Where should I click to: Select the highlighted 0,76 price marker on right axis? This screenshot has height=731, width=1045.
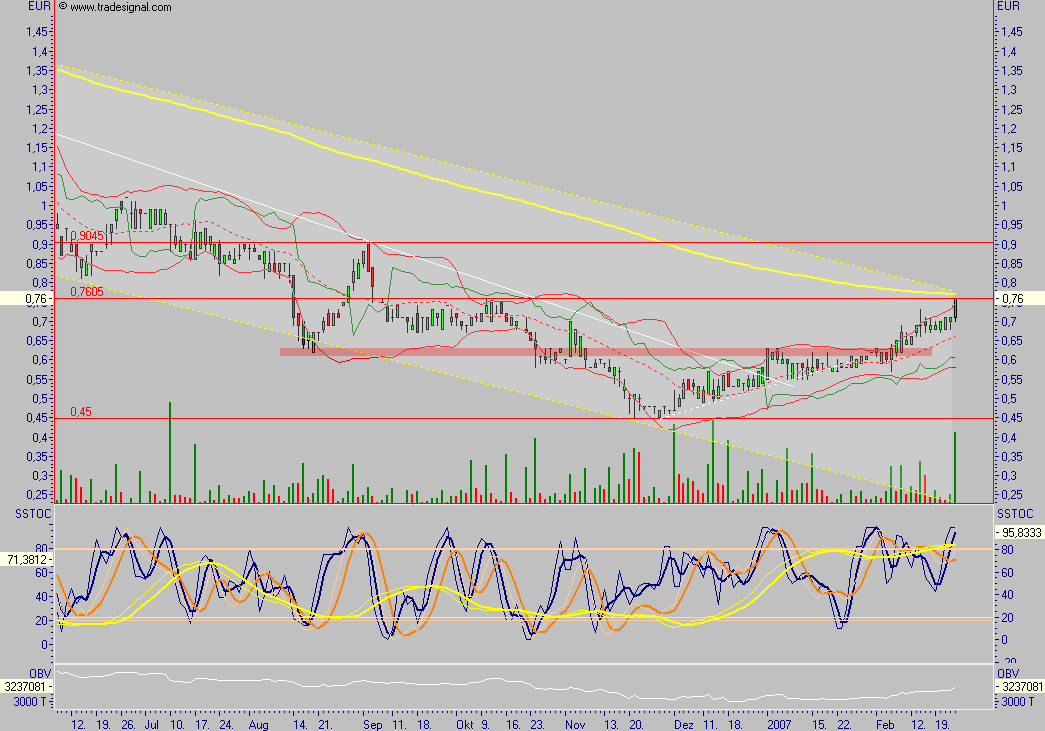pos(1018,299)
